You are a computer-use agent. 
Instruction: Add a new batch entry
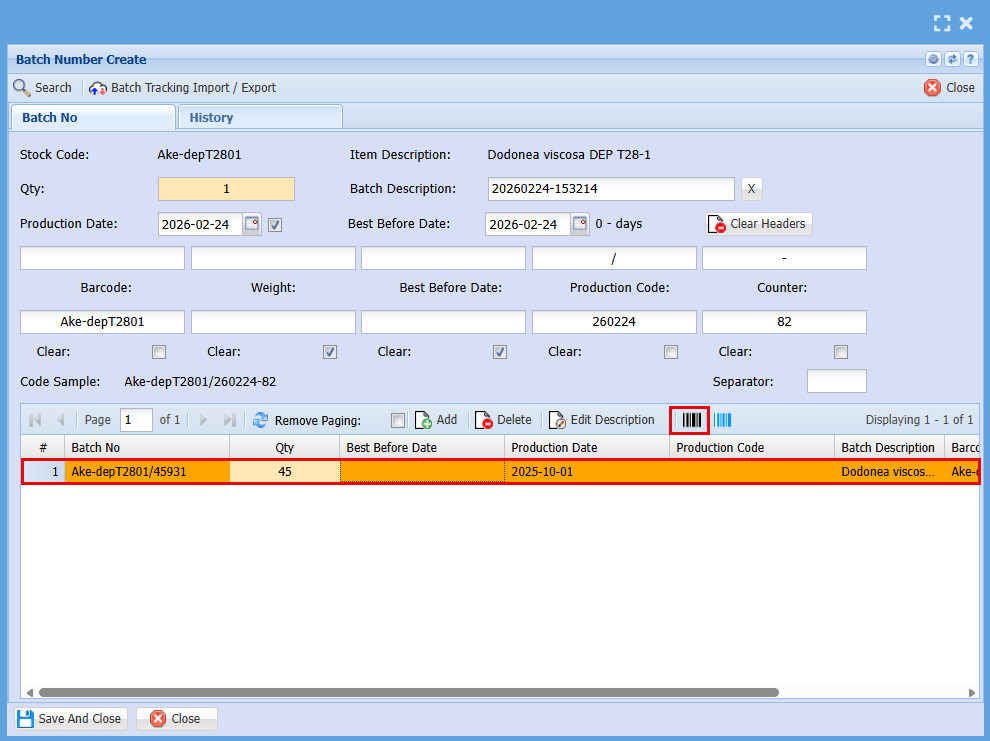point(436,420)
